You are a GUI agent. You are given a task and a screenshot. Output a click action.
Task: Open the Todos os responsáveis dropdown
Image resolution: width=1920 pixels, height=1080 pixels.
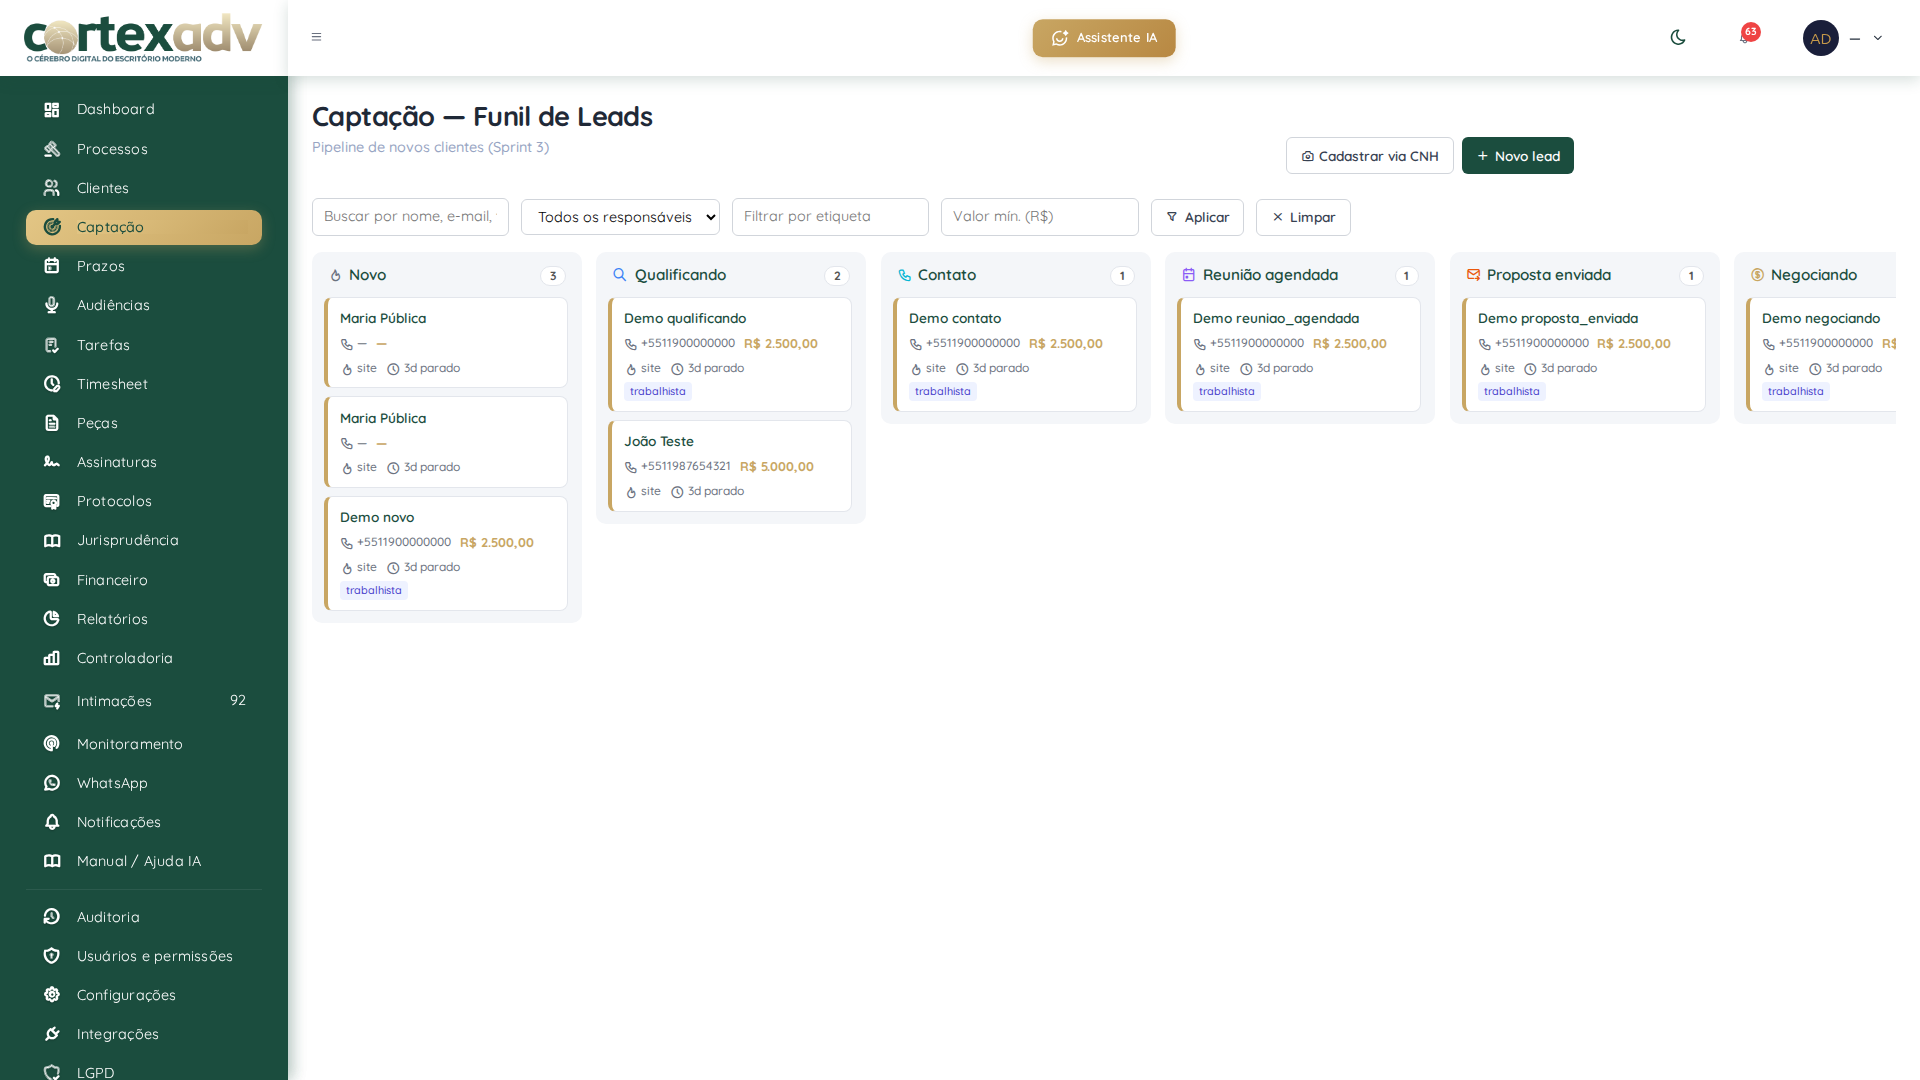[620, 217]
